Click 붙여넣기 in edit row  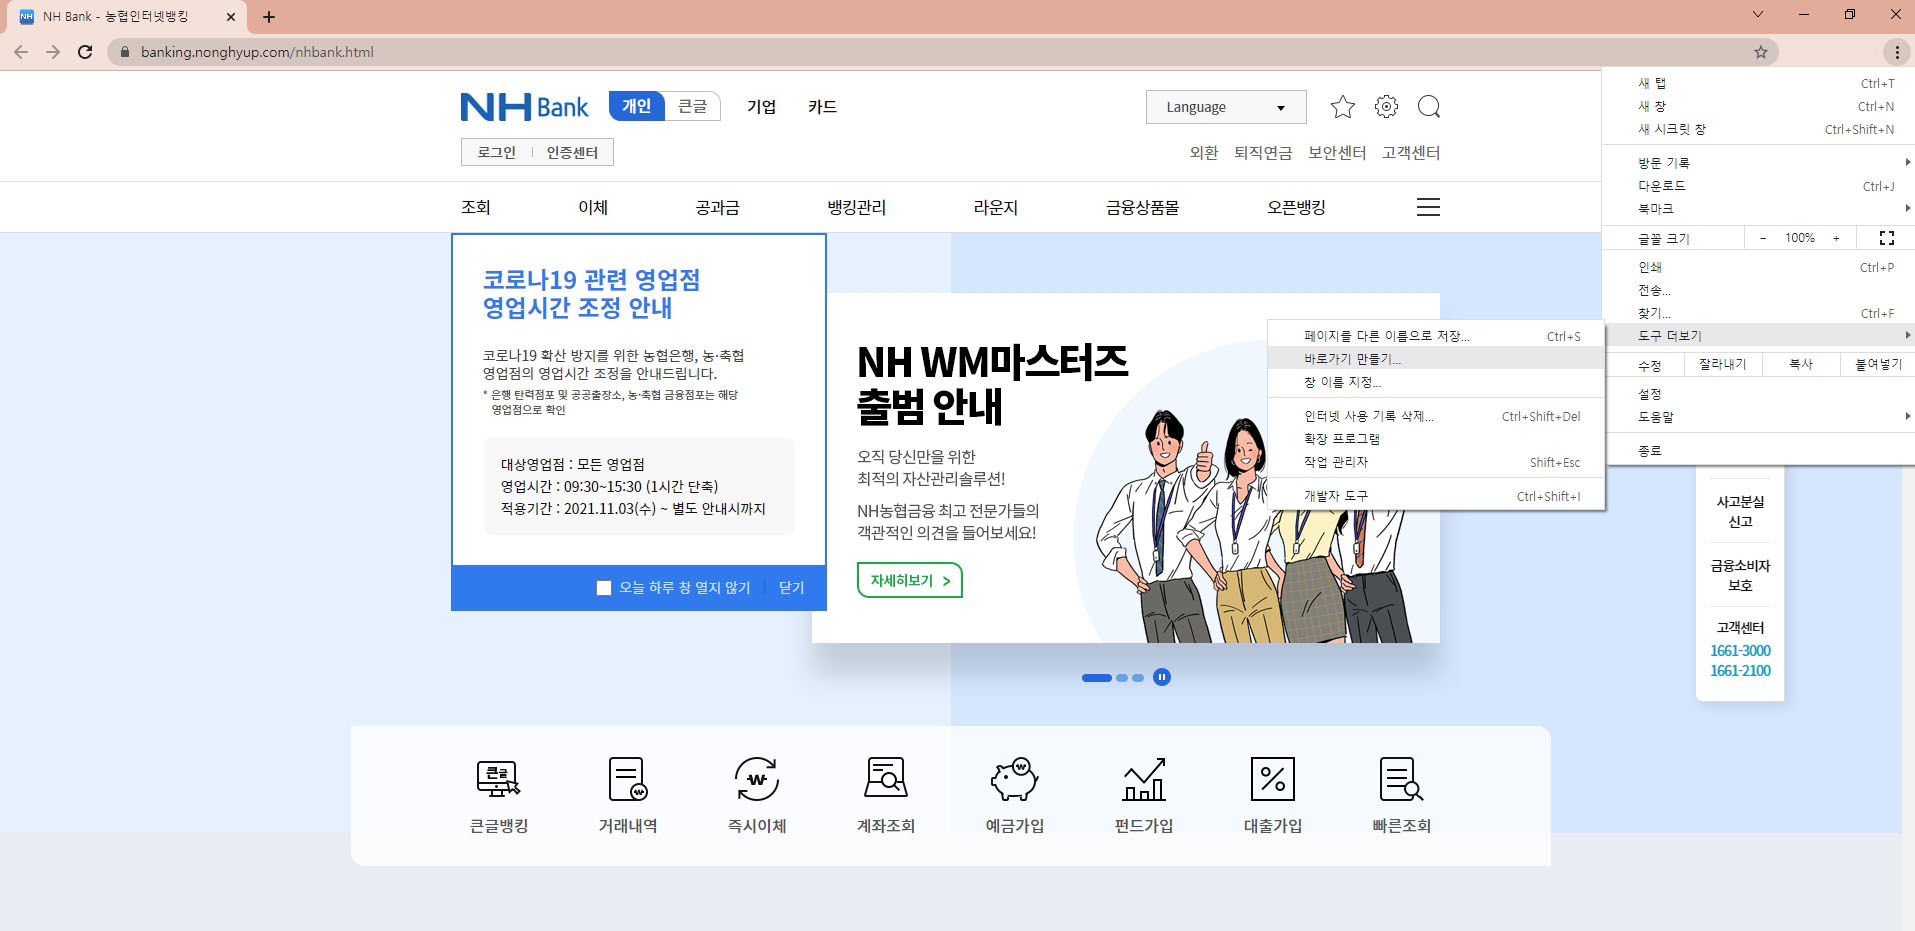pos(1878,364)
